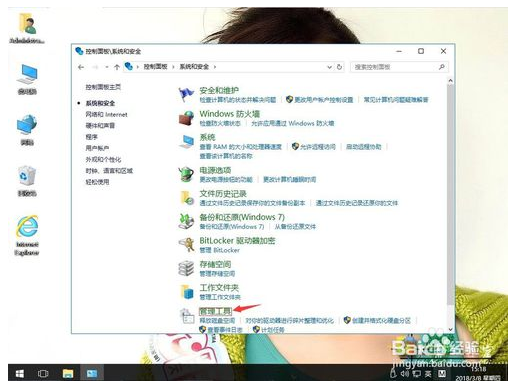This screenshot has height=381, width=510.
Task: Expand chevron after 系统和安全 breadcrumb
Action: 215,67
